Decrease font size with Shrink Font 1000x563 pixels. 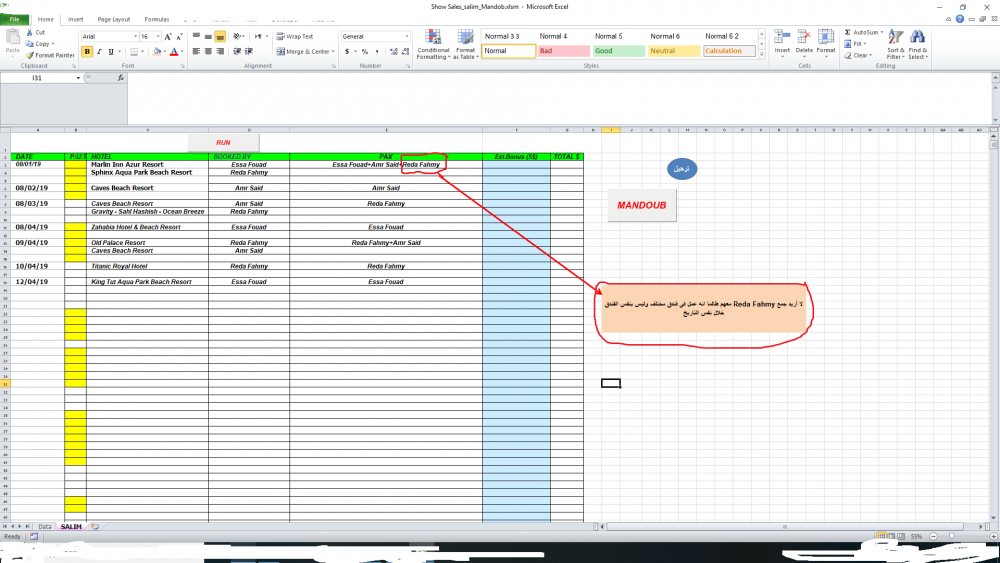179,37
